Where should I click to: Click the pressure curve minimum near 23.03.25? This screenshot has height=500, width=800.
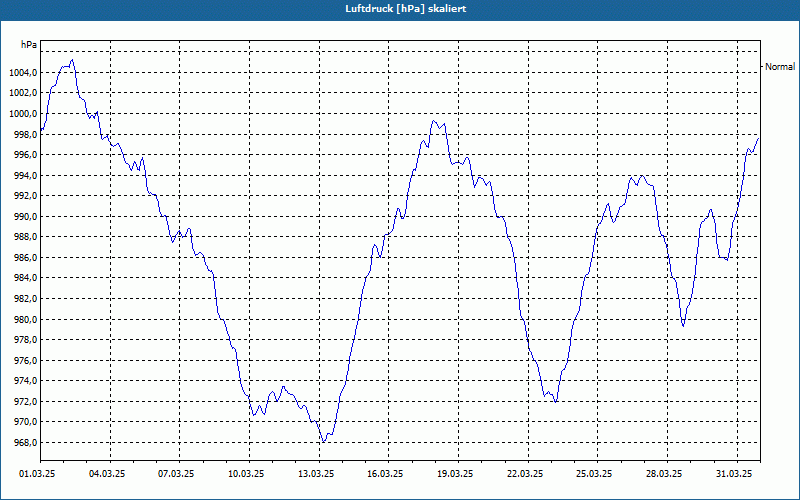click(x=556, y=402)
